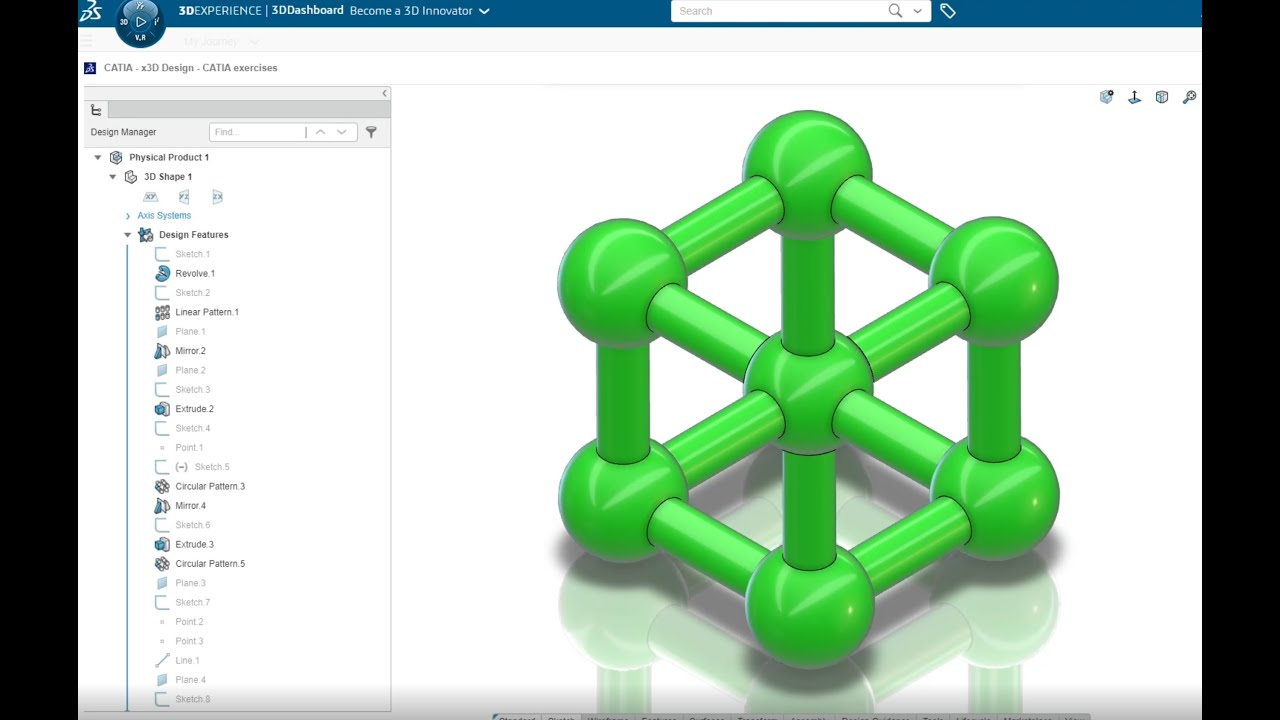Collapse the 3D Shape 1 node
This screenshot has width=1280, height=720.
[x=113, y=177]
